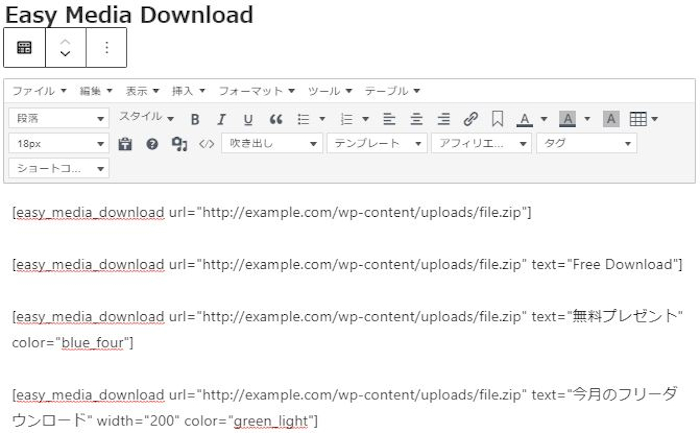Screen dimensions: 700x433
Task: Insert a blockquote
Action: point(275,119)
